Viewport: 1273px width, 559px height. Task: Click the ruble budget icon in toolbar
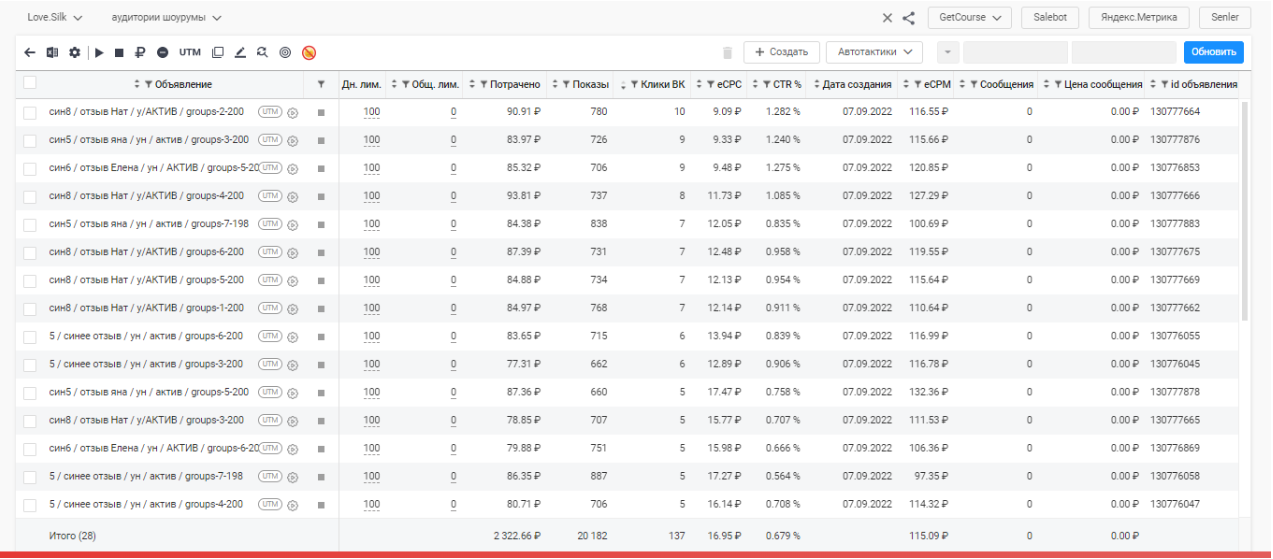(140, 52)
